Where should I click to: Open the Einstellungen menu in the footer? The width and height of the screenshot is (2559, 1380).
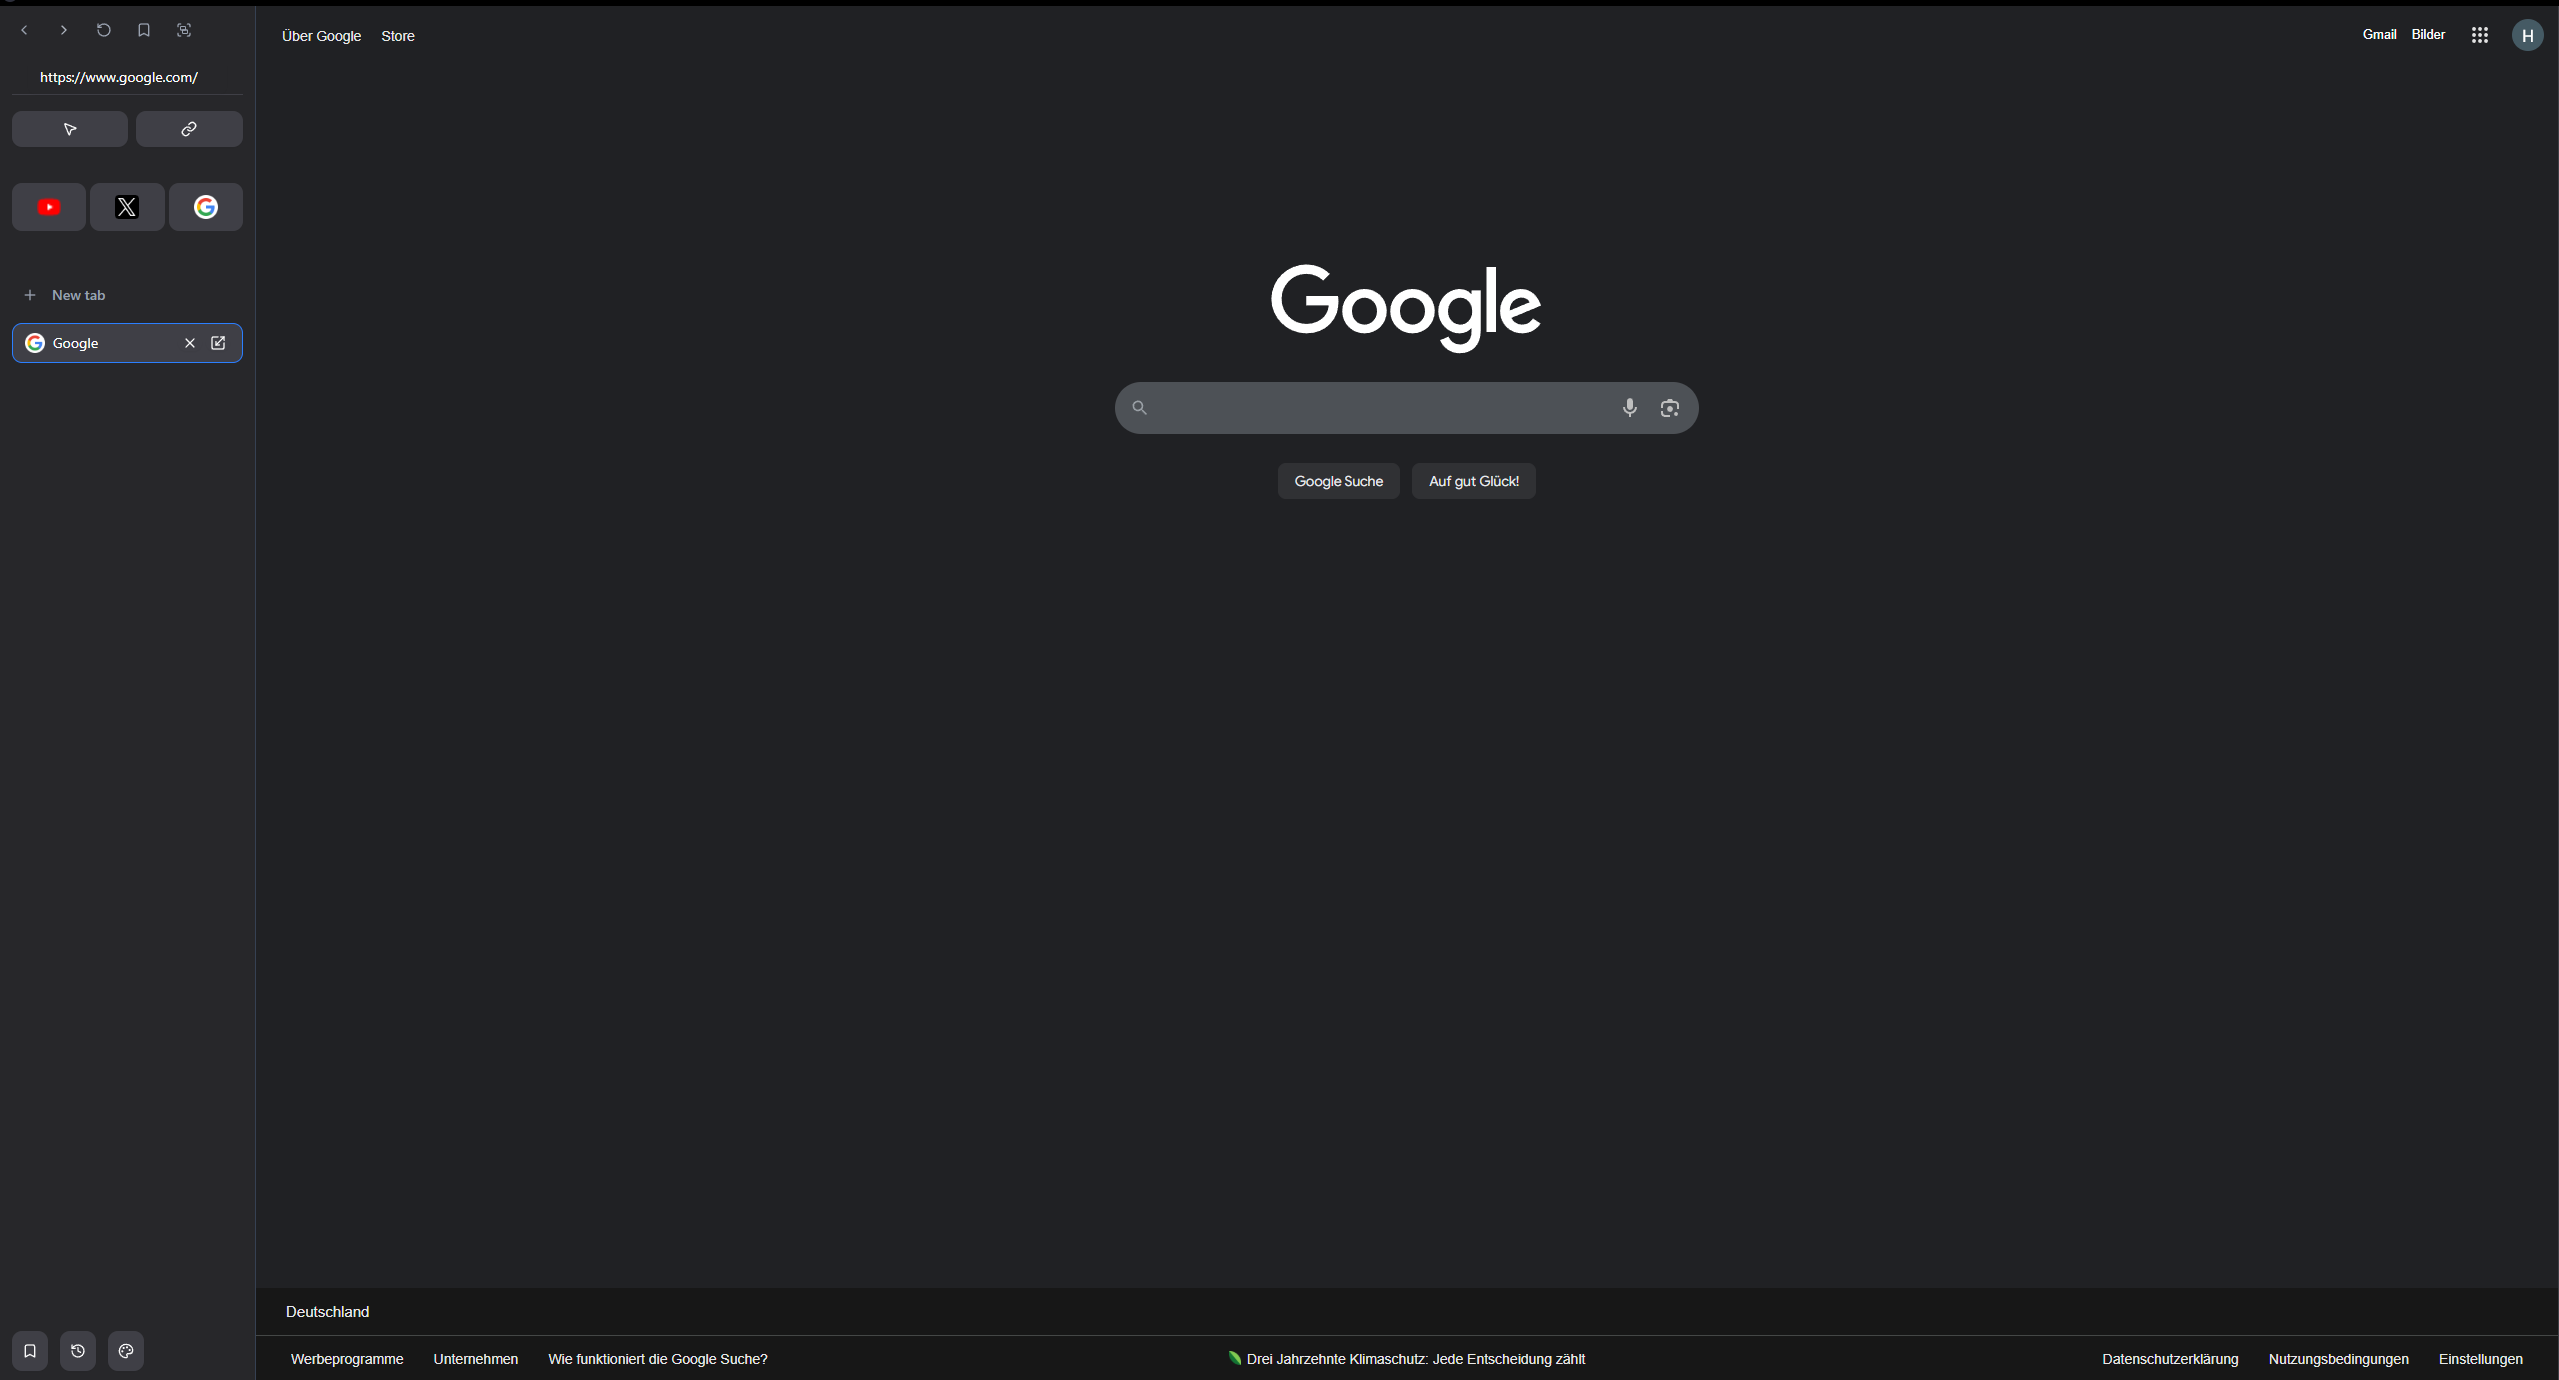tap(2479, 1358)
